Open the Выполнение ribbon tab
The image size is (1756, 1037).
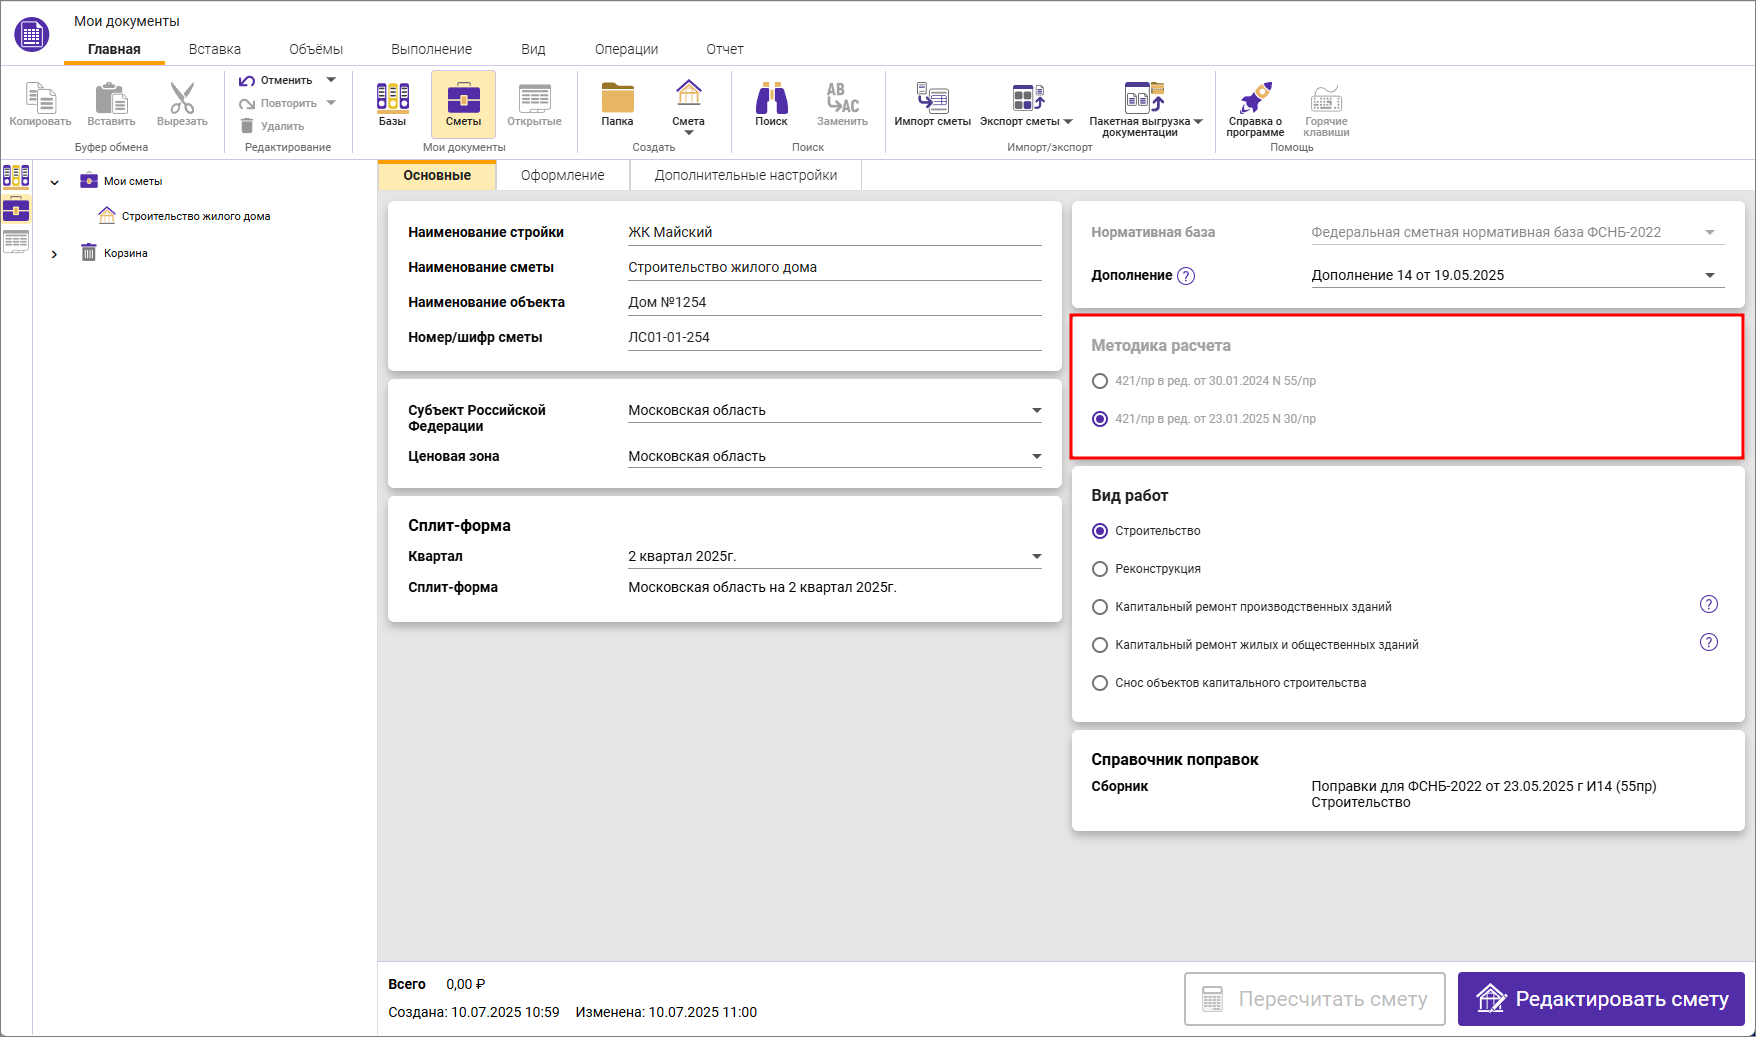point(431,49)
